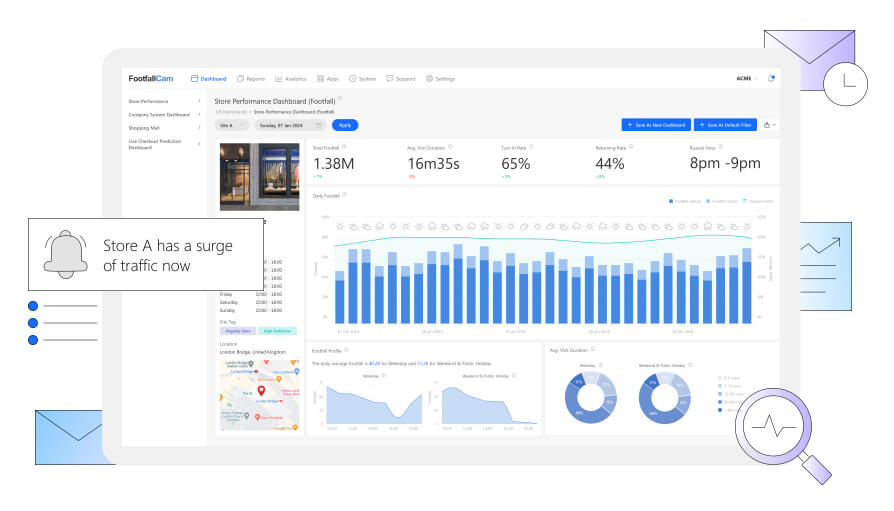Click the info icon beside the dashboard title
This screenshot has width=894, height=511.
coord(340,100)
